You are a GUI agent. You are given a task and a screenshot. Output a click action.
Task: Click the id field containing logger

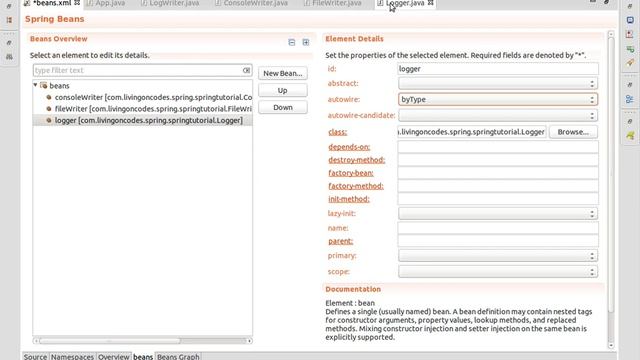[x=498, y=69]
